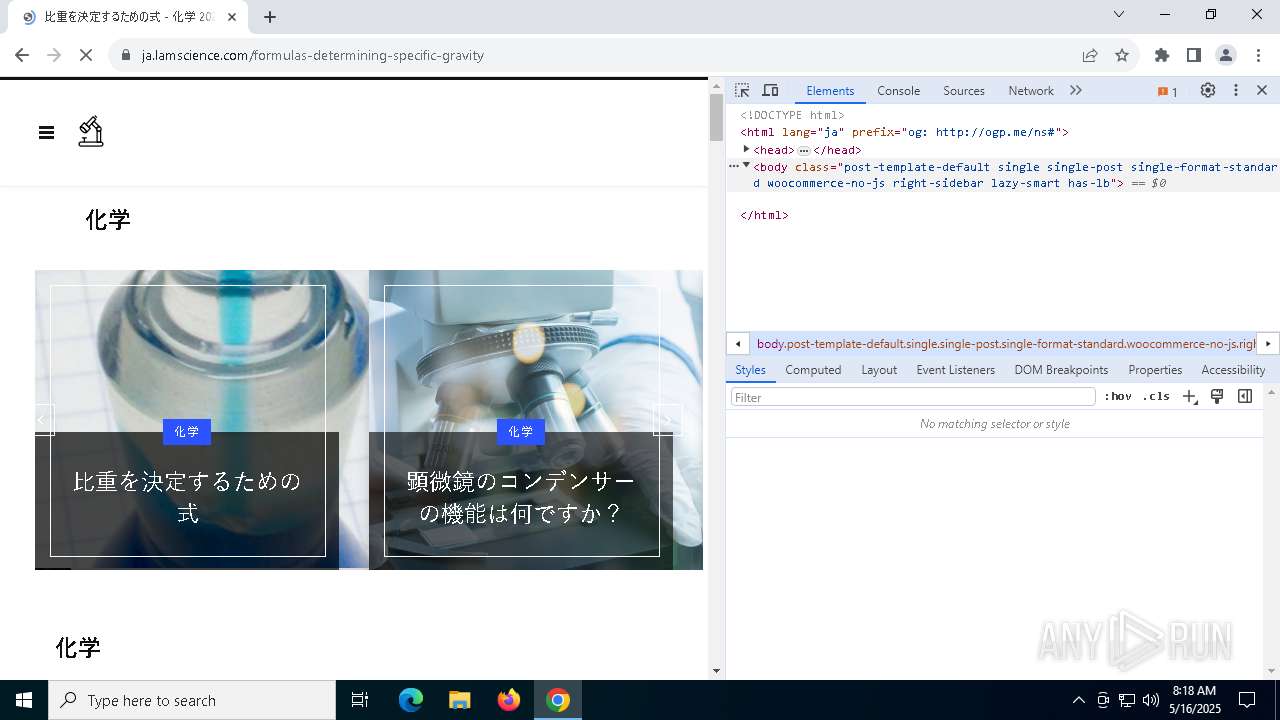1280x720 pixels.
Task: Toggle the computed styles sidebar pane
Action: tap(1245, 397)
